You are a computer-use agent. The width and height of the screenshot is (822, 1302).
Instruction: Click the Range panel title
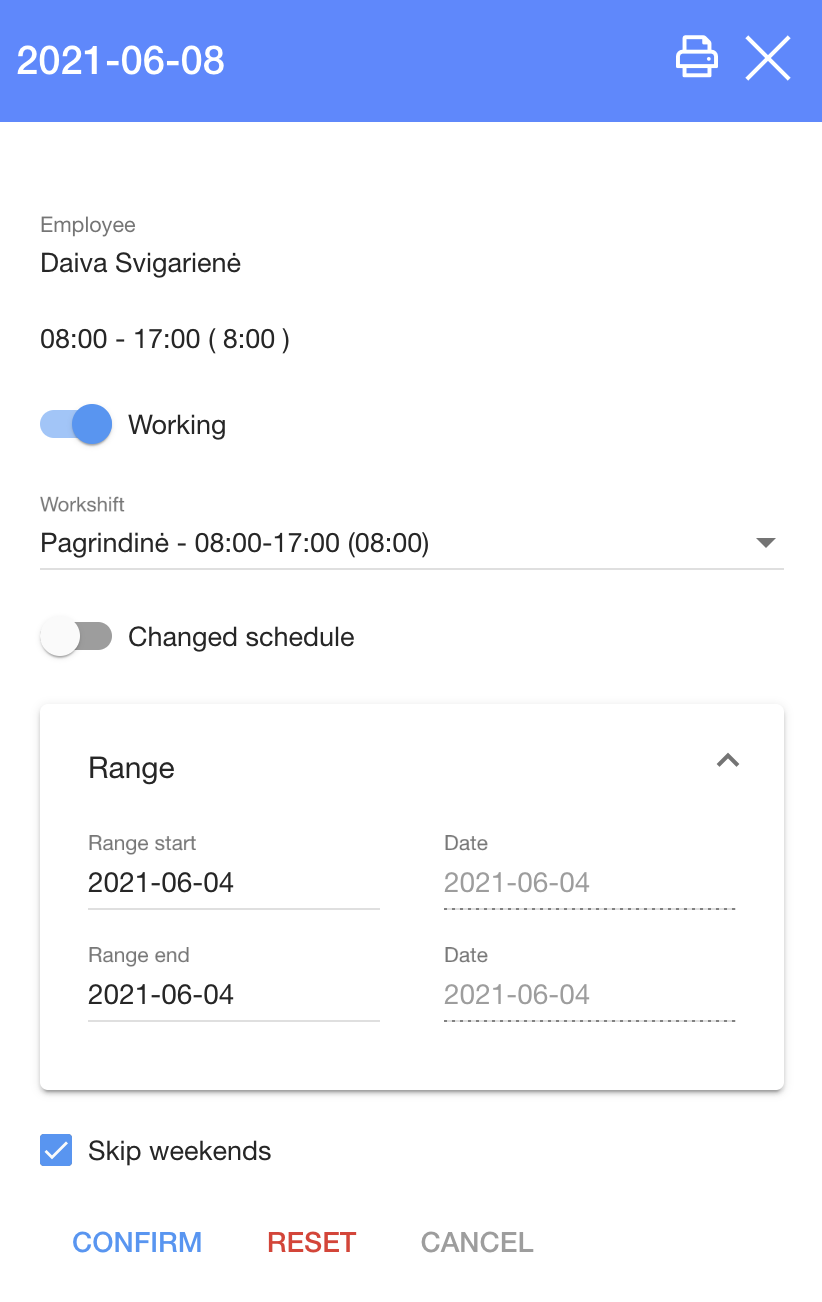(132, 768)
